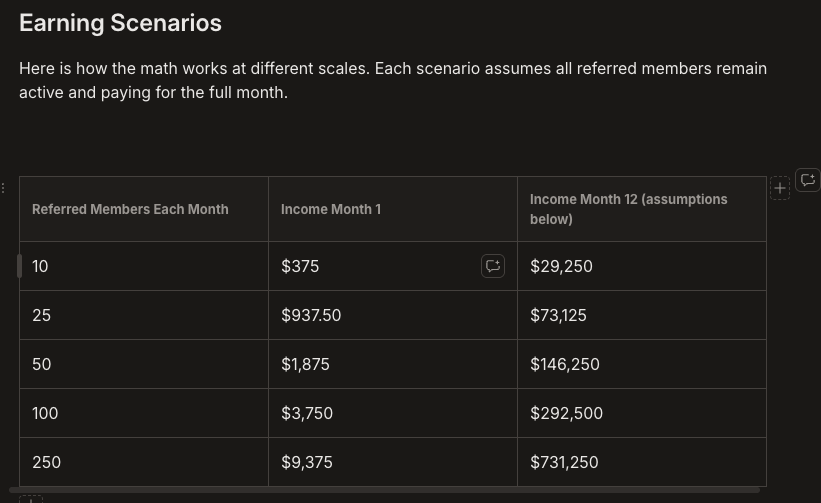821x503 pixels.
Task: Click the $146,250 cell
Action: pyautogui.click(x=642, y=364)
